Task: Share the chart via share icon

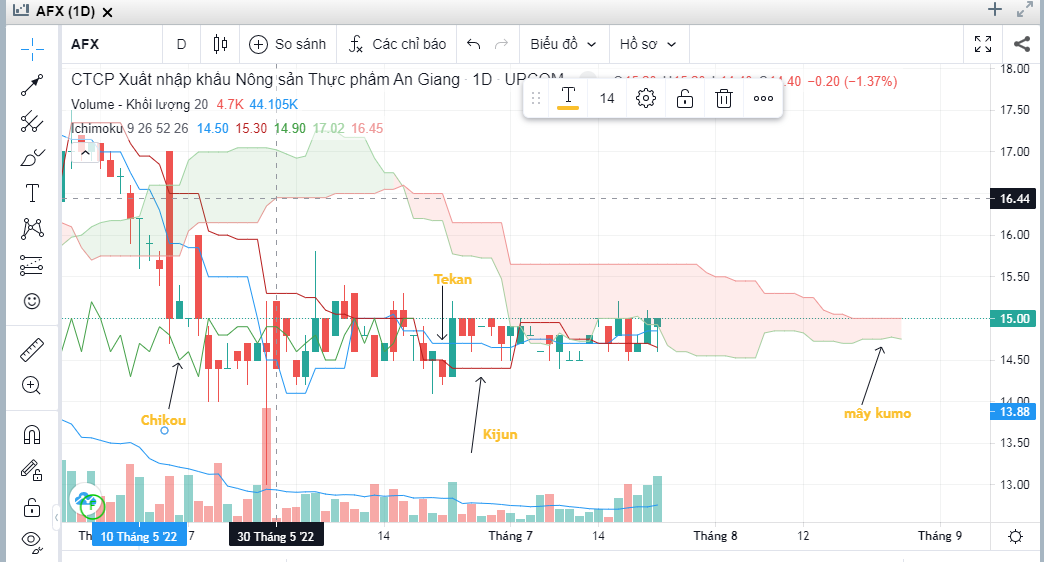Action: [1021, 44]
